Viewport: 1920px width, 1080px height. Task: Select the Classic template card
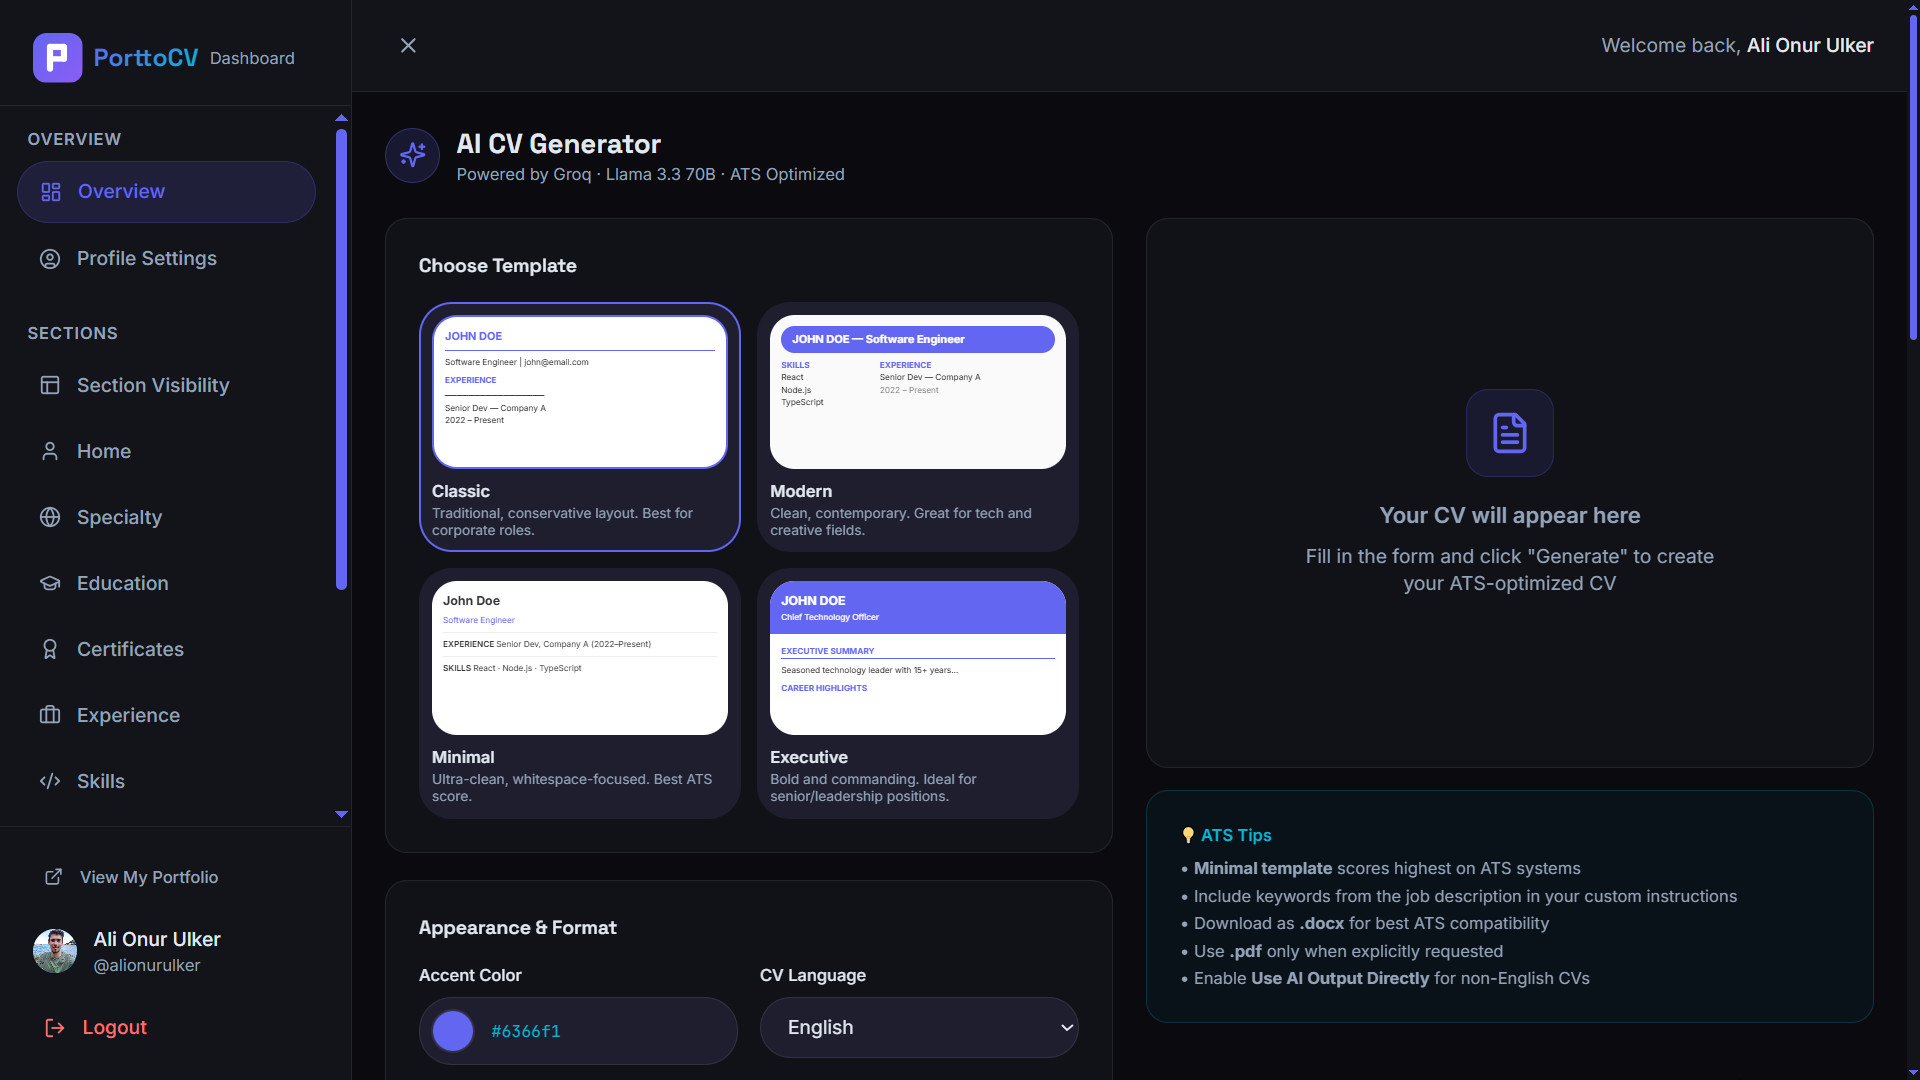[580, 427]
